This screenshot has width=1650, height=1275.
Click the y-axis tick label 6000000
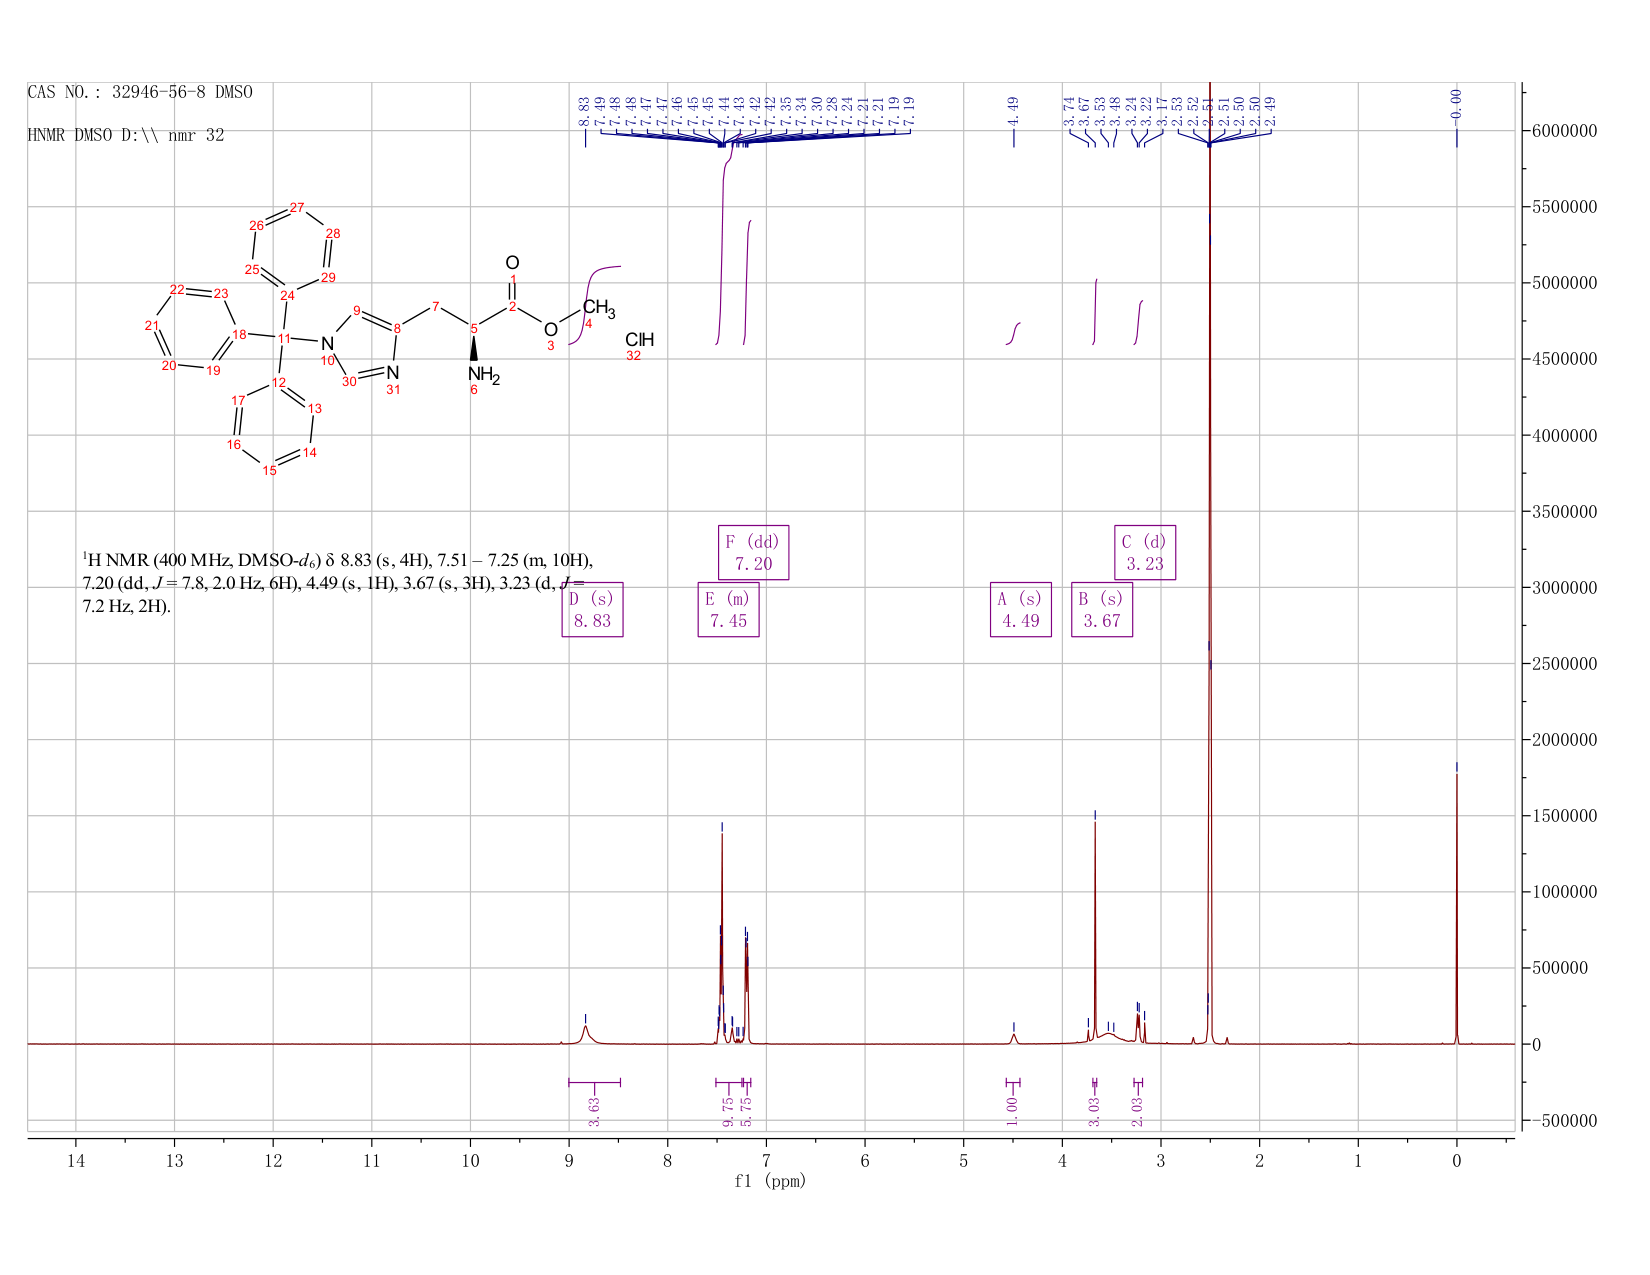(1562, 131)
